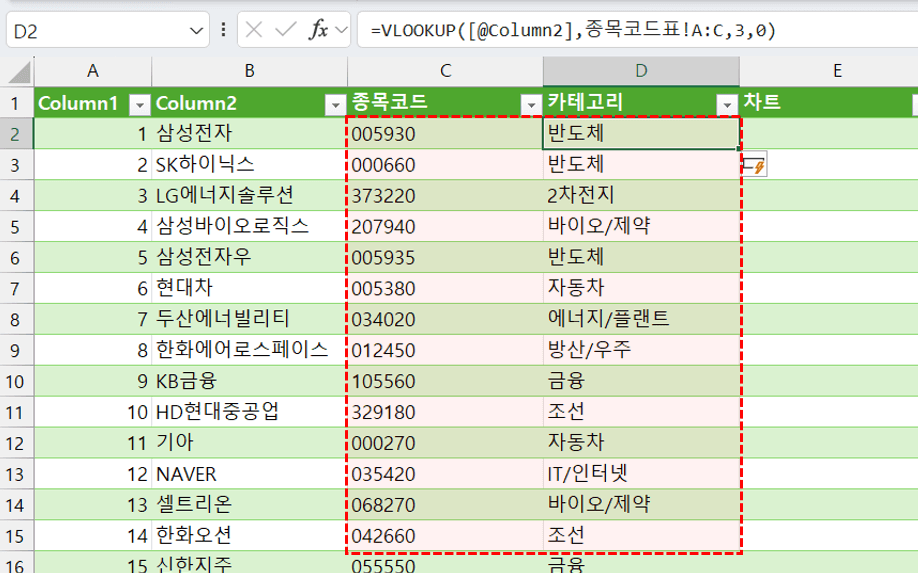Click the category cell 자동차 in row 7
Image resolution: width=918 pixels, height=573 pixels.
coord(641,289)
